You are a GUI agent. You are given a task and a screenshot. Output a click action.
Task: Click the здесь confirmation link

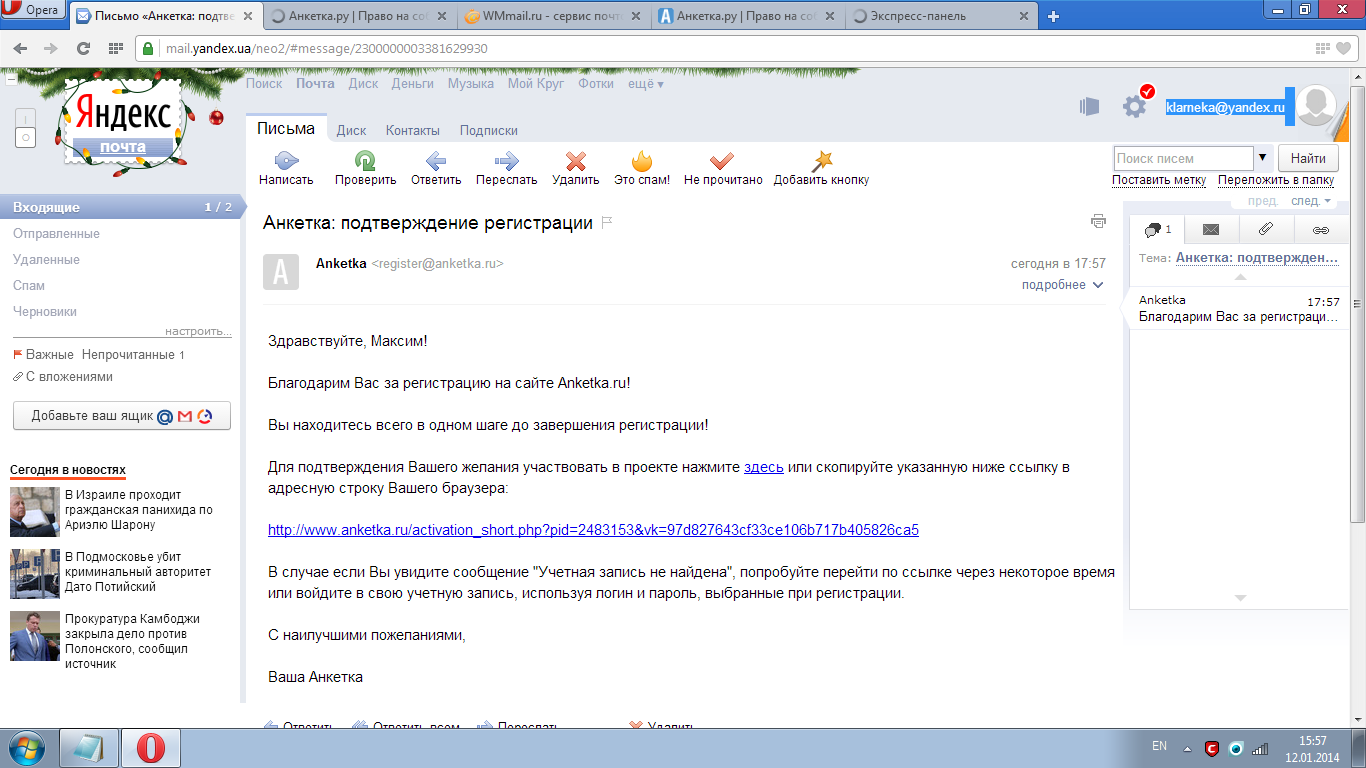click(x=764, y=467)
